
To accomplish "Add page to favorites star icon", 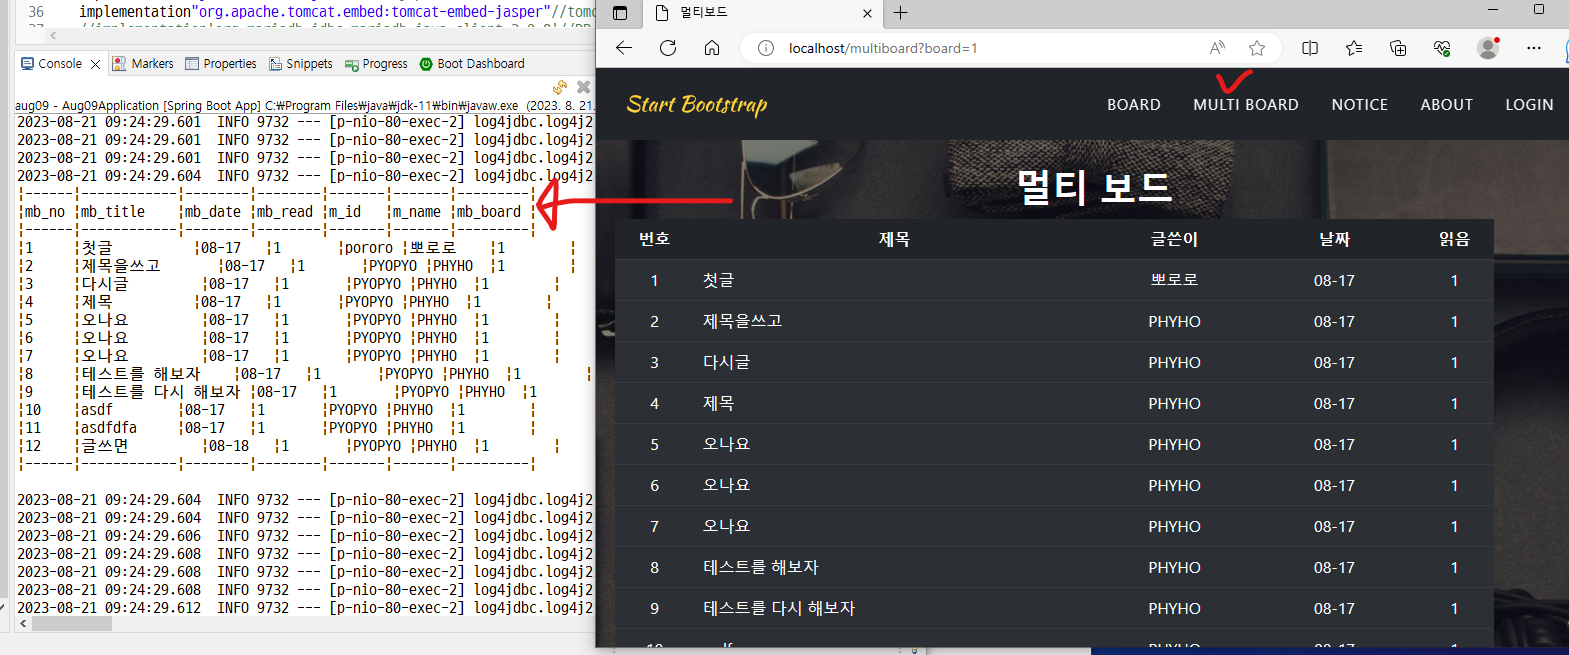I will (1257, 48).
